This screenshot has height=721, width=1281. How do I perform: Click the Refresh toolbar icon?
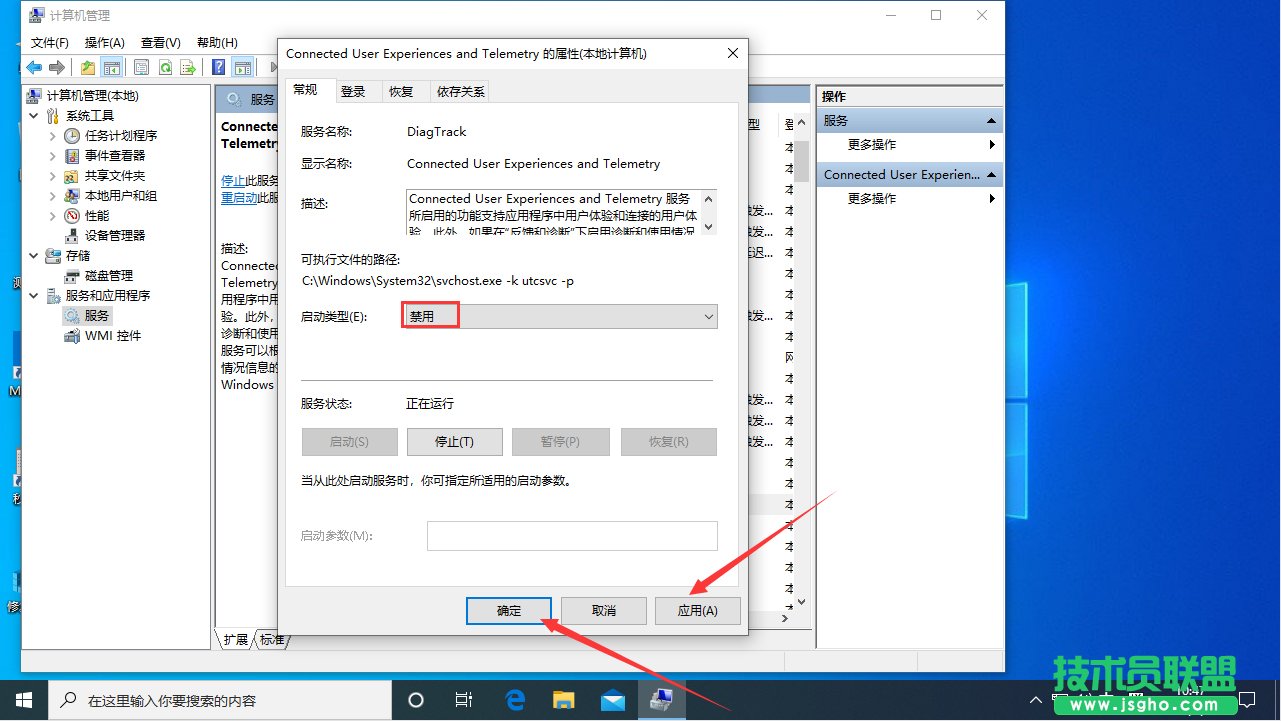pos(164,67)
